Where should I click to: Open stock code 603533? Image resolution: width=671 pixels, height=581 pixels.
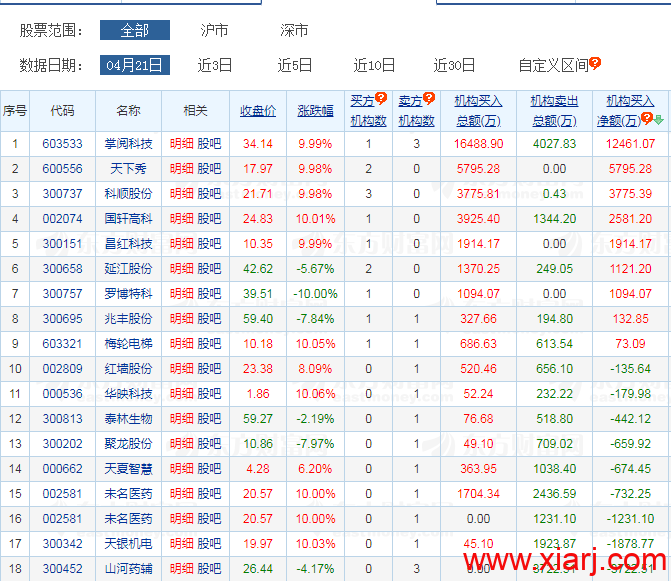pos(62,144)
